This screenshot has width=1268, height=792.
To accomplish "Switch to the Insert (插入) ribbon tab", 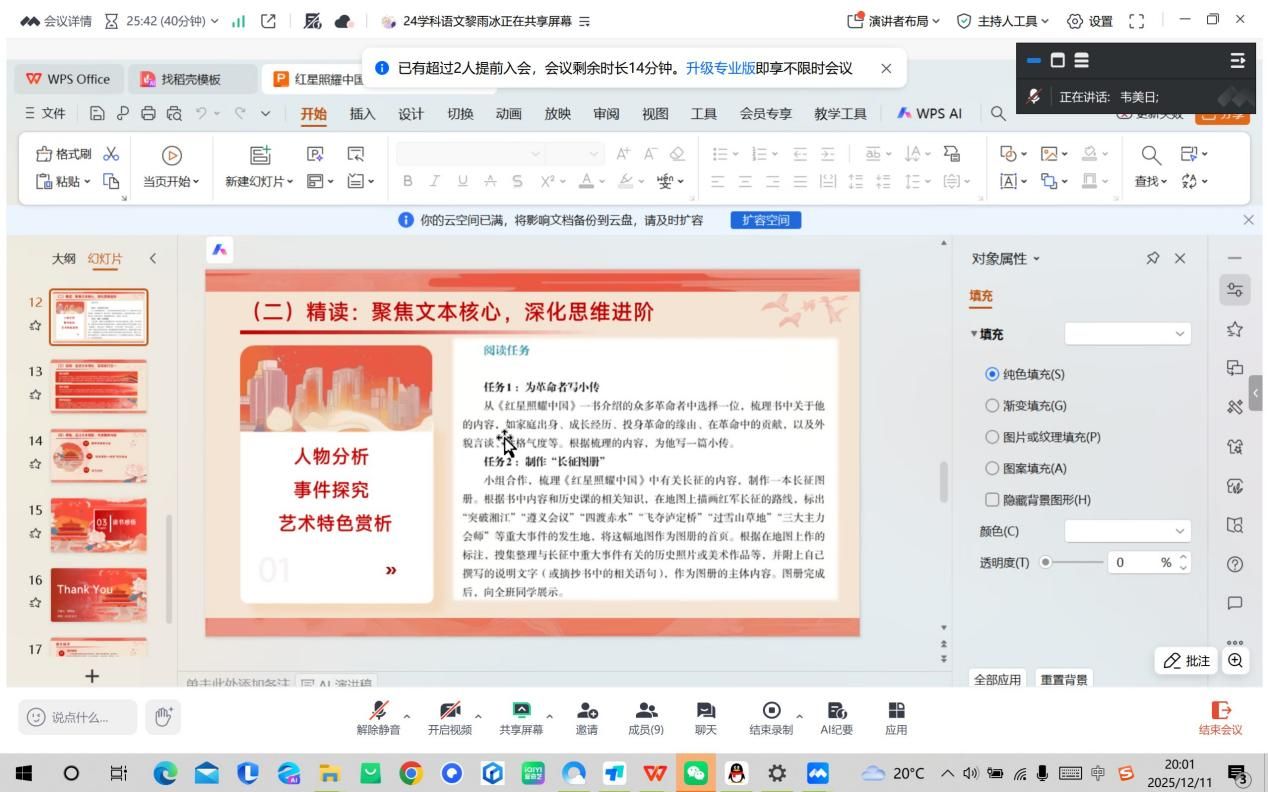I will click(363, 114).
